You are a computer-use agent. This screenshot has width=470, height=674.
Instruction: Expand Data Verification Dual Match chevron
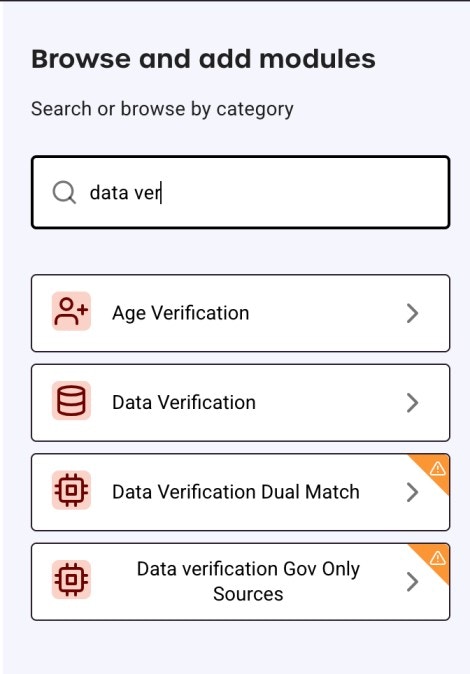click(412, 492)
